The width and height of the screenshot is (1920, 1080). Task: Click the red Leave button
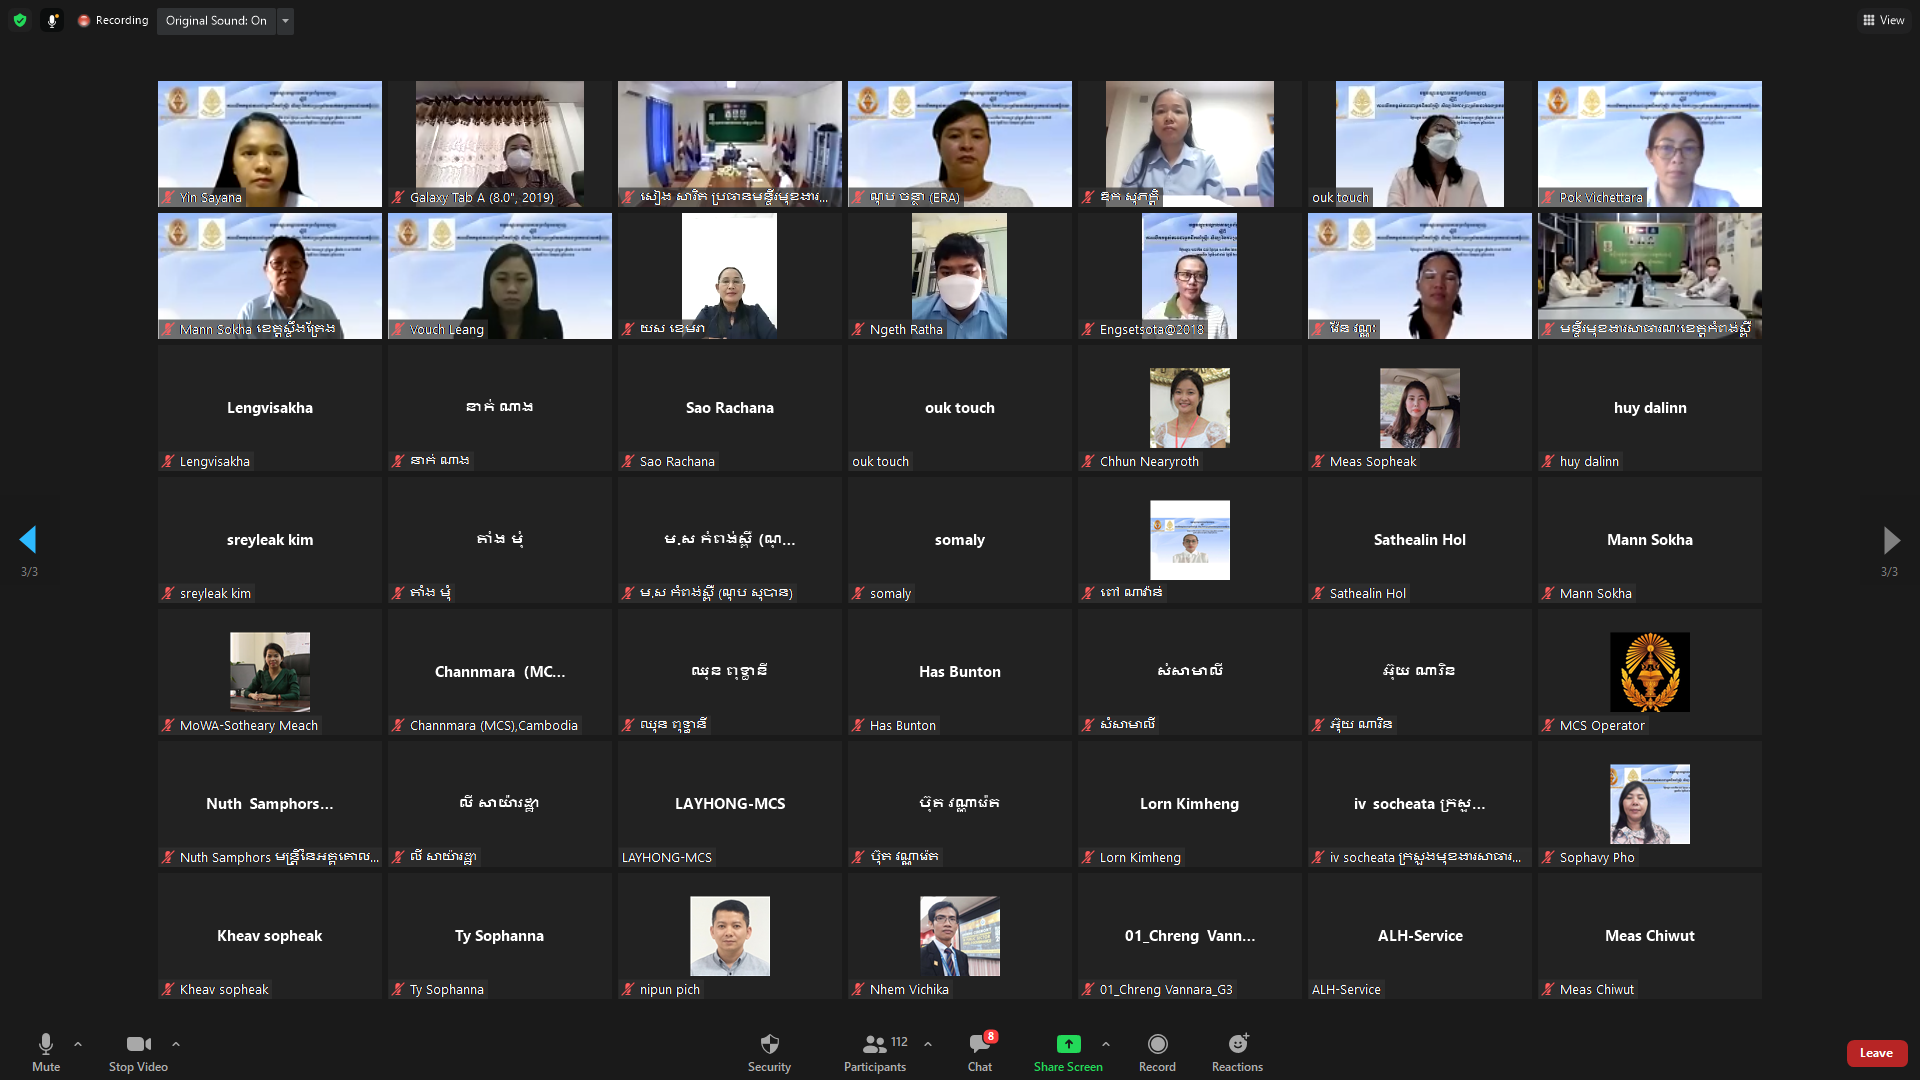click(x=1876, y=1052)
